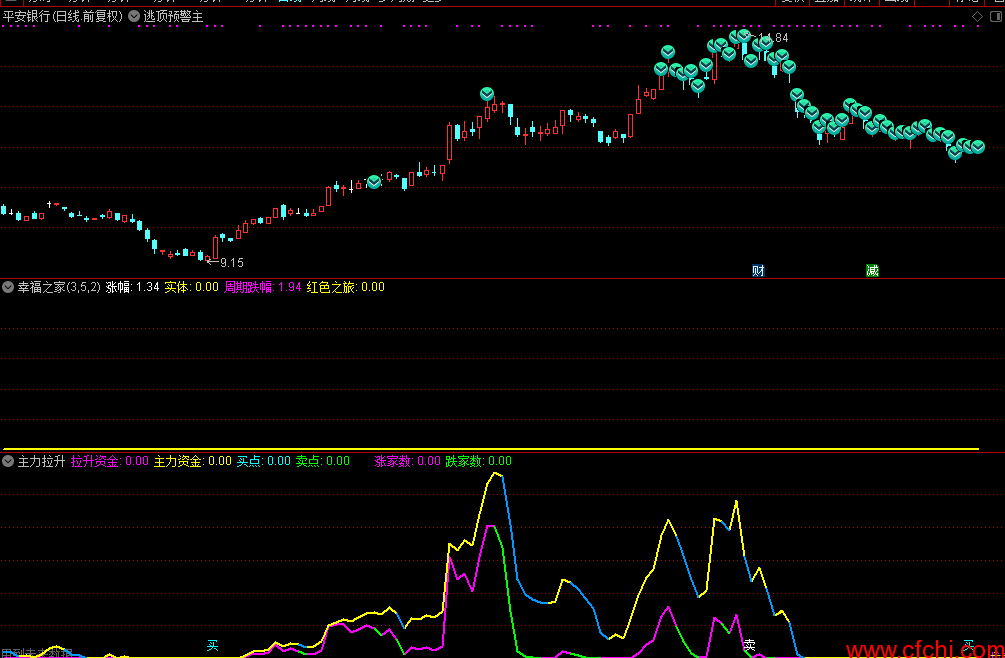
Task: Click the 主力拉升 indicator label
Action: click(41, 462)
